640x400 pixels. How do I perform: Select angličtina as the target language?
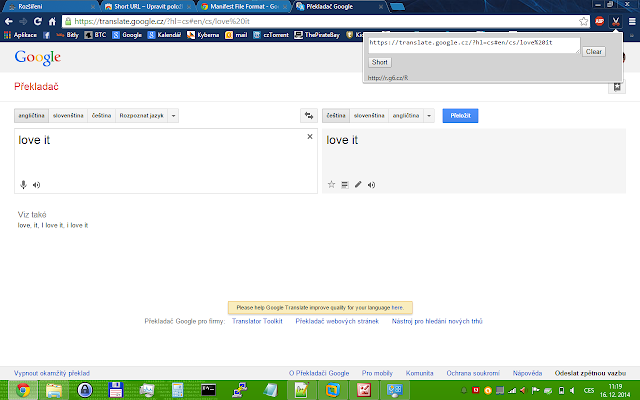[406, 116]
